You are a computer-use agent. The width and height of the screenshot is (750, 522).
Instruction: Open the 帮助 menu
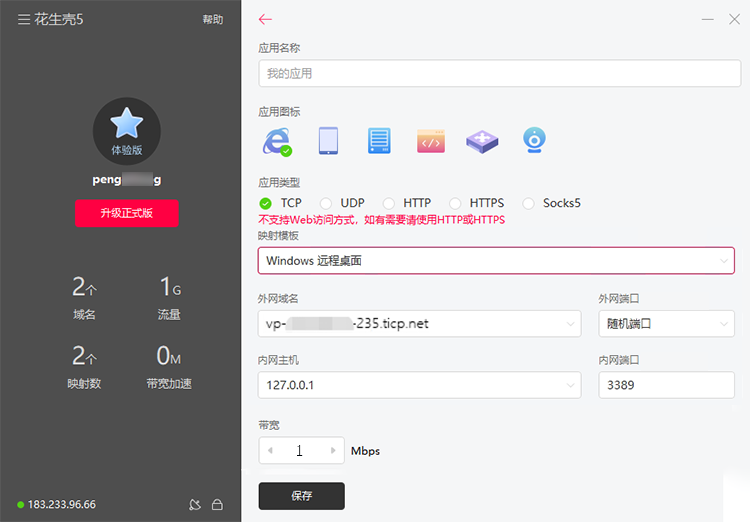click(x=213, y=20)
